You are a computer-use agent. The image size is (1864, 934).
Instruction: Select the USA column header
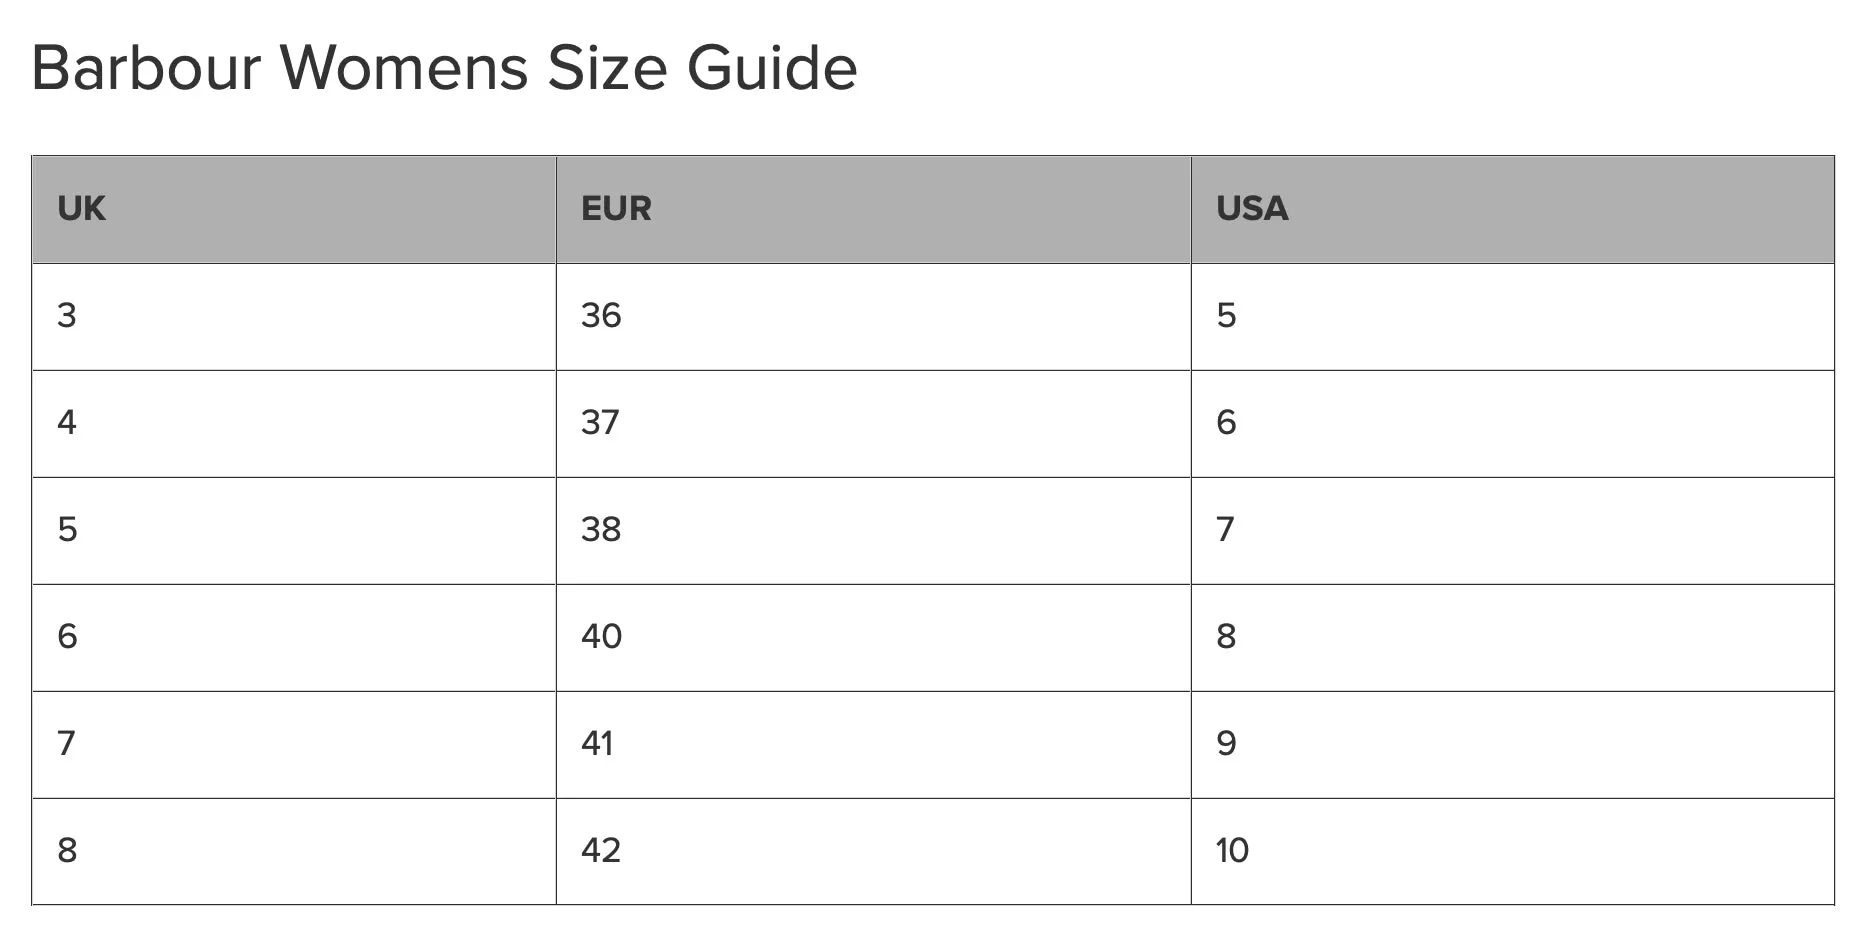(1513, 209)
